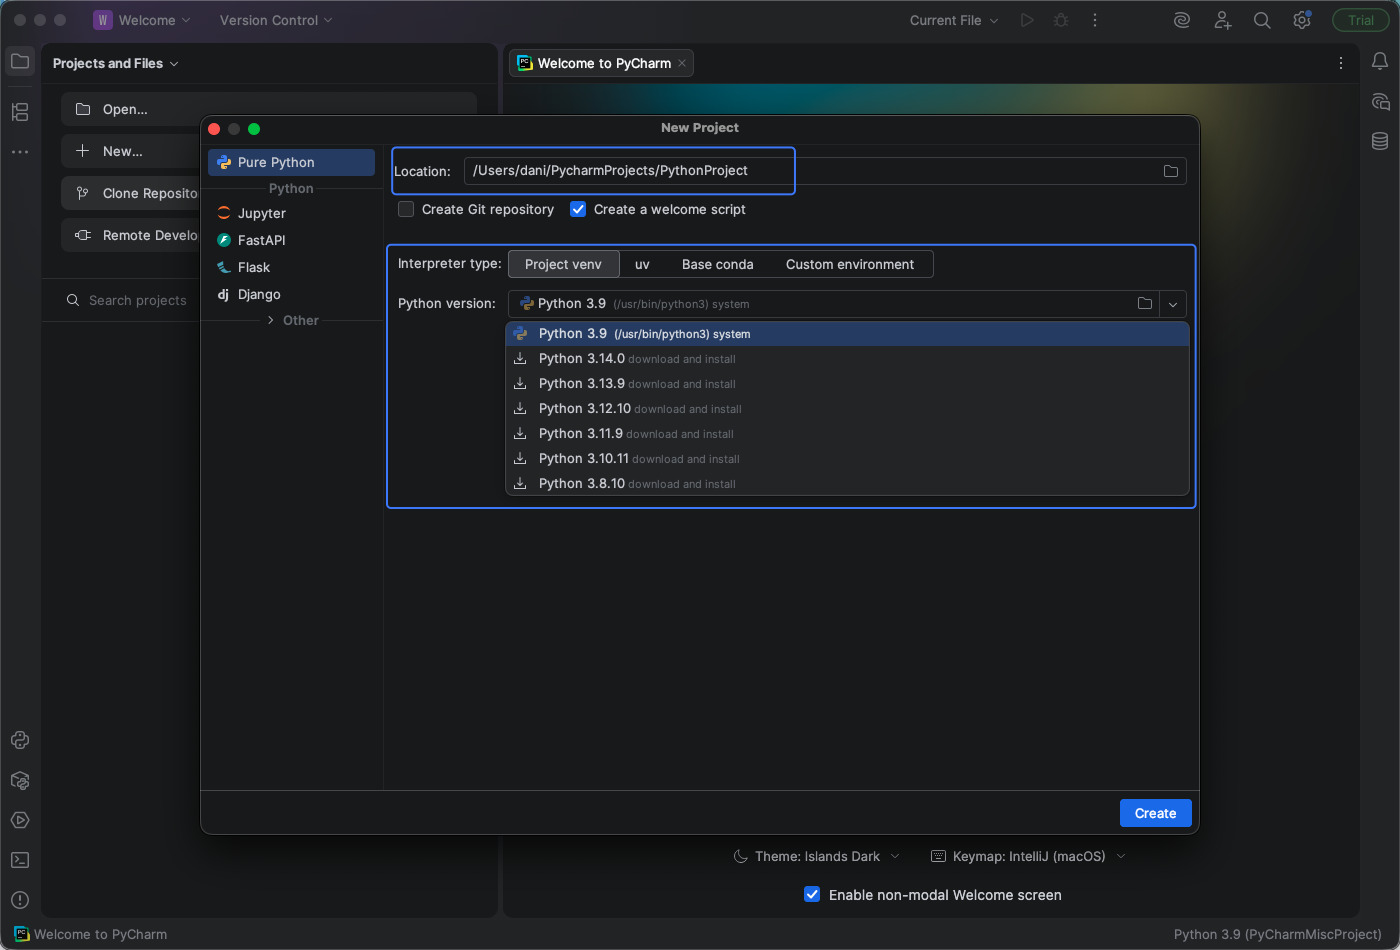Open the JetBrains AI swirl icon
This screenshot has height=950, width=1400.
click(x=1182, y=20)
